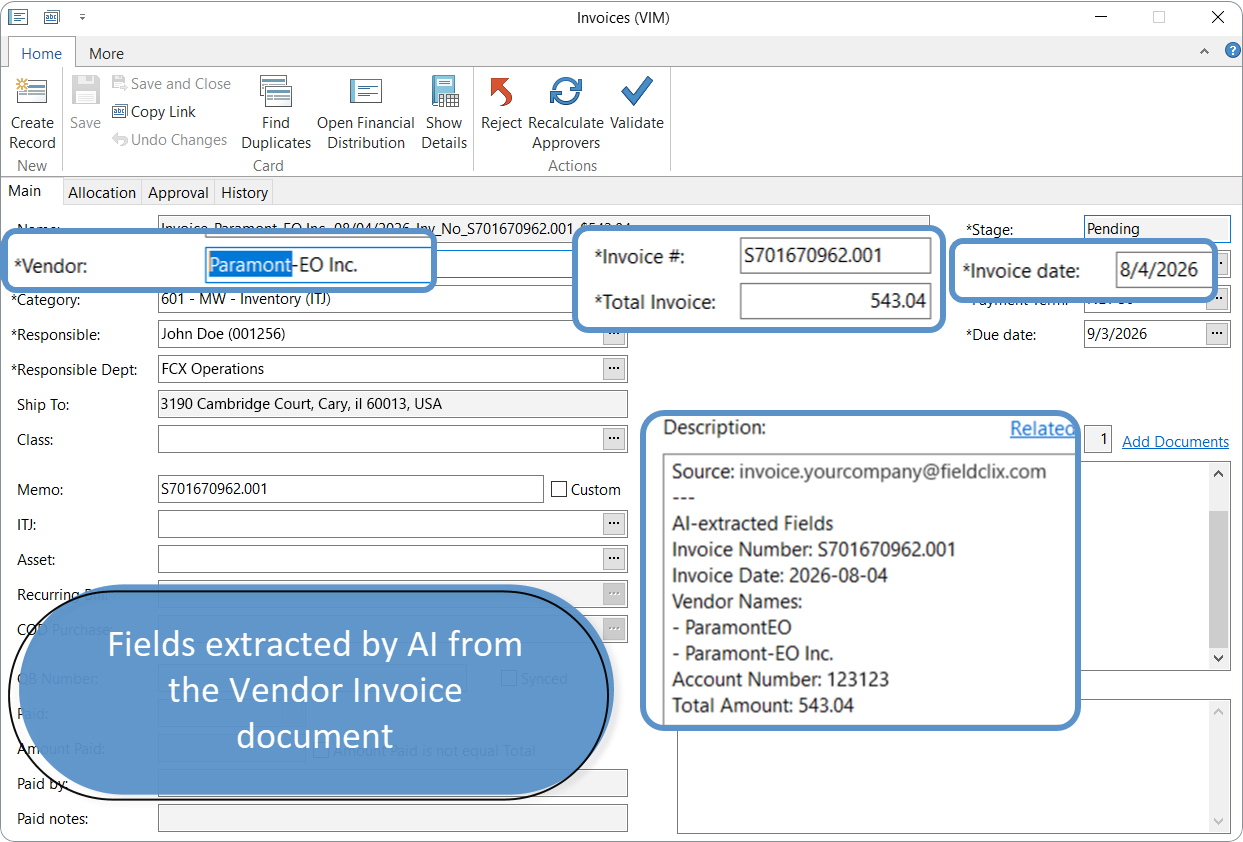The image size is (1243, 842).
Task: Click the form icon in the title bar
Action: [x=18, y=16]
